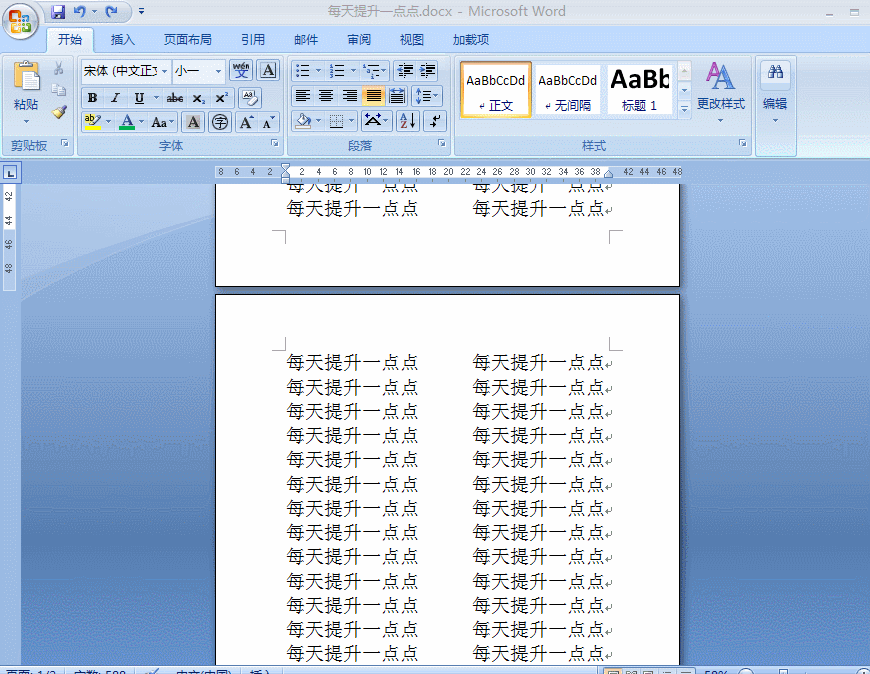Viewport: 870px width, 674px height.
Task: Apply character border (boxed A)
Action: 268,70
